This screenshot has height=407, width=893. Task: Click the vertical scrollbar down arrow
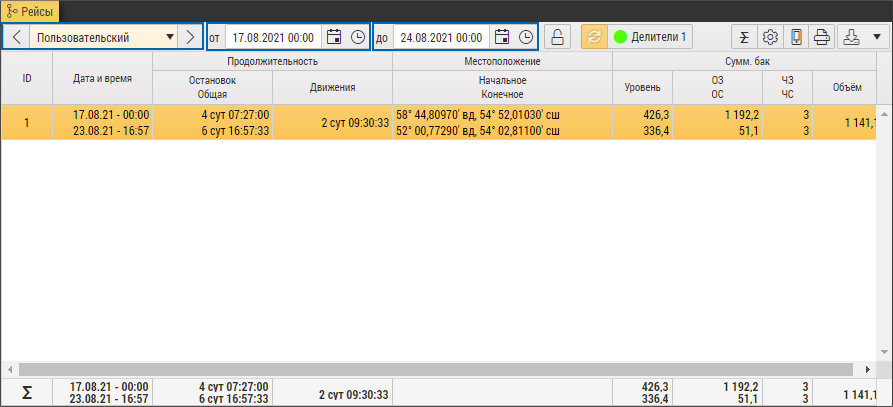coord(884,351)
